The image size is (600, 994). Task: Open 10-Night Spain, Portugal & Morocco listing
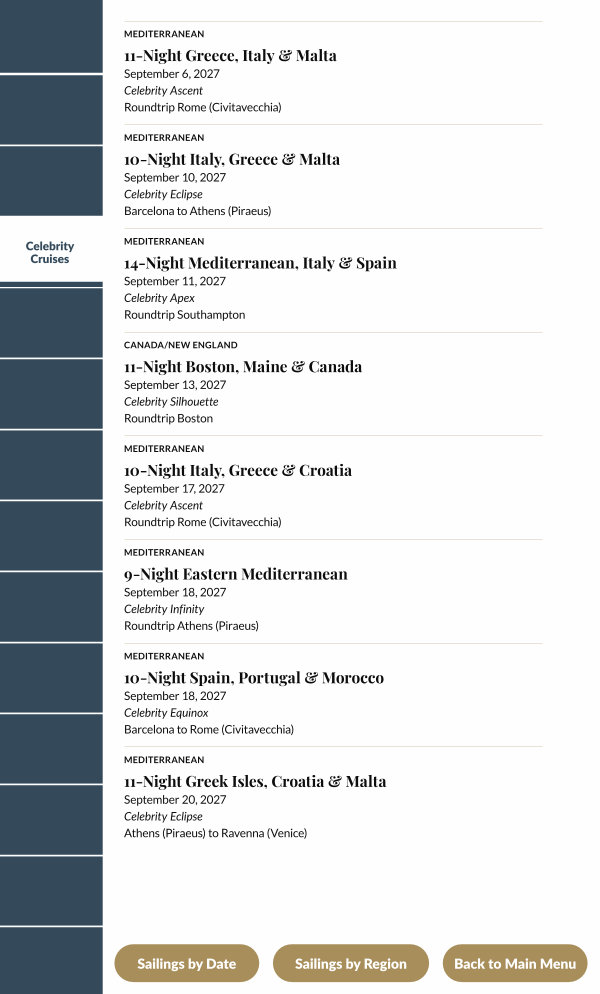254,678
